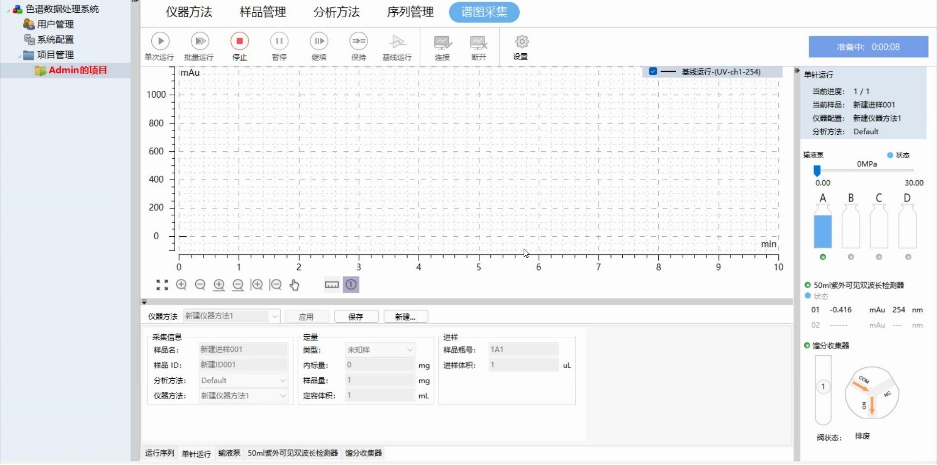The width and height of the screenshot is (937, 465).
Task: Collapse the right status panel
Action: (797, 71)
